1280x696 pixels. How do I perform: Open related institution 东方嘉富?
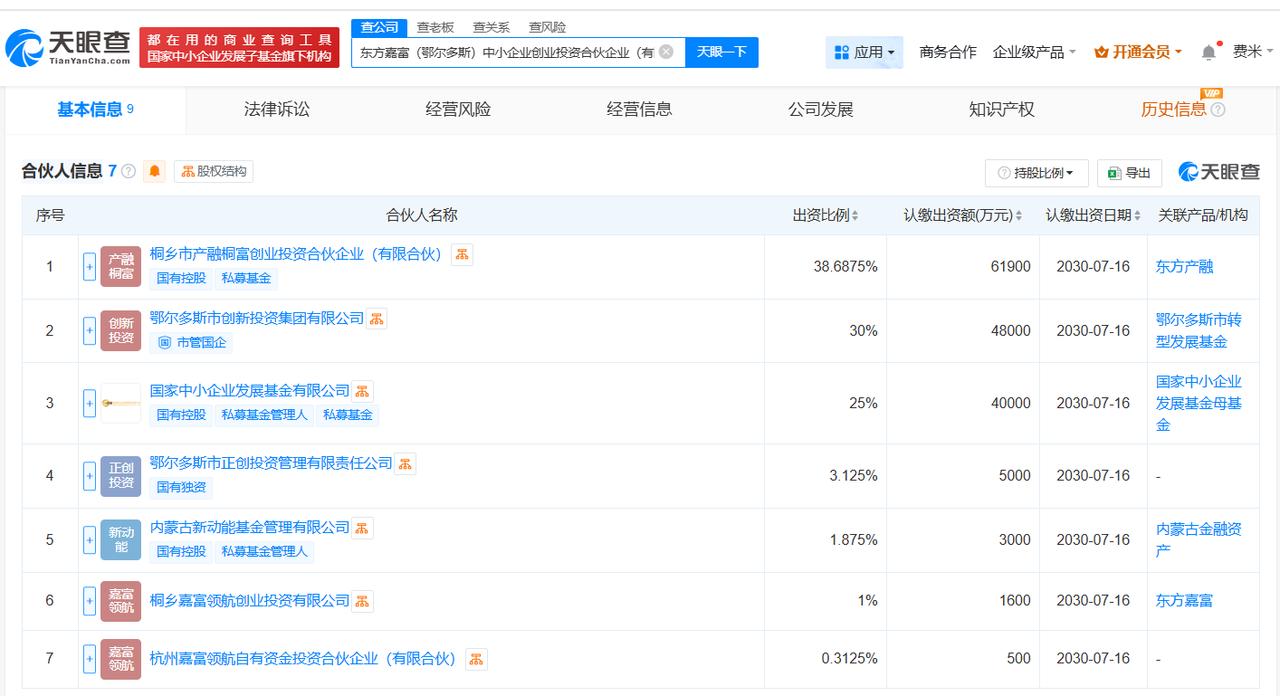tap(1185, 601)
